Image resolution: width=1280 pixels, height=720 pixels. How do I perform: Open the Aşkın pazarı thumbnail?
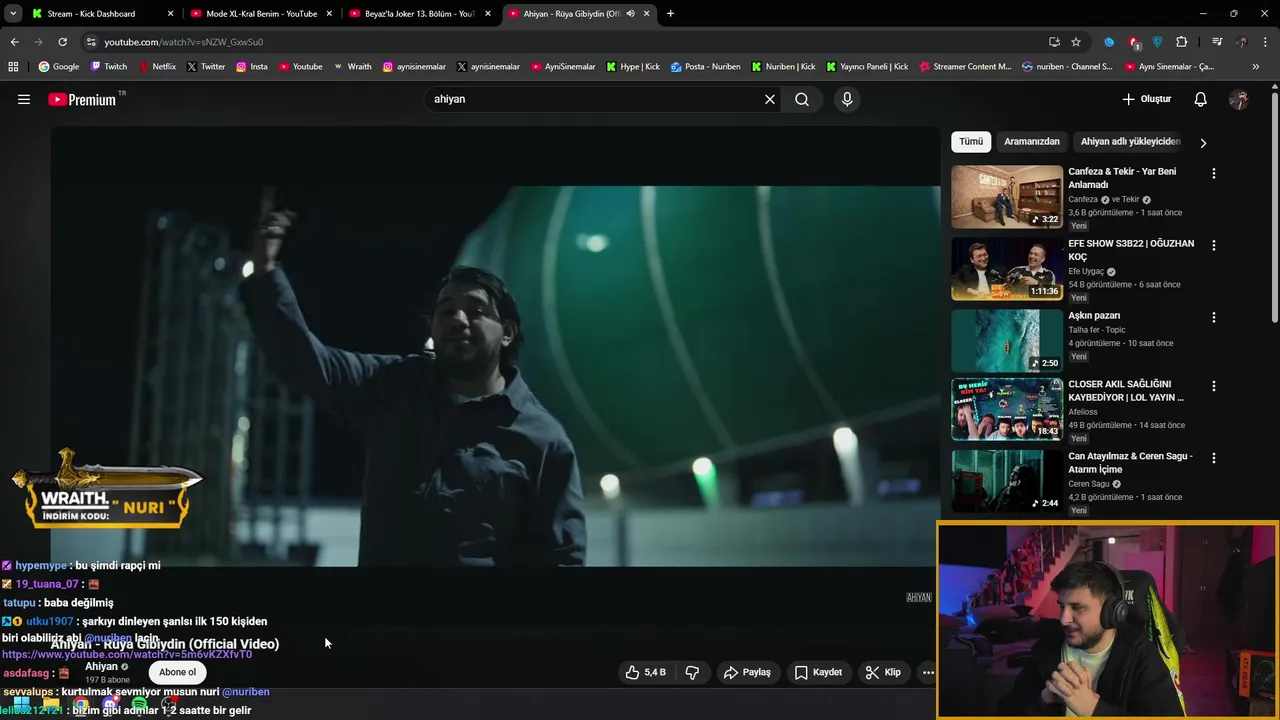pos(1007,341)
